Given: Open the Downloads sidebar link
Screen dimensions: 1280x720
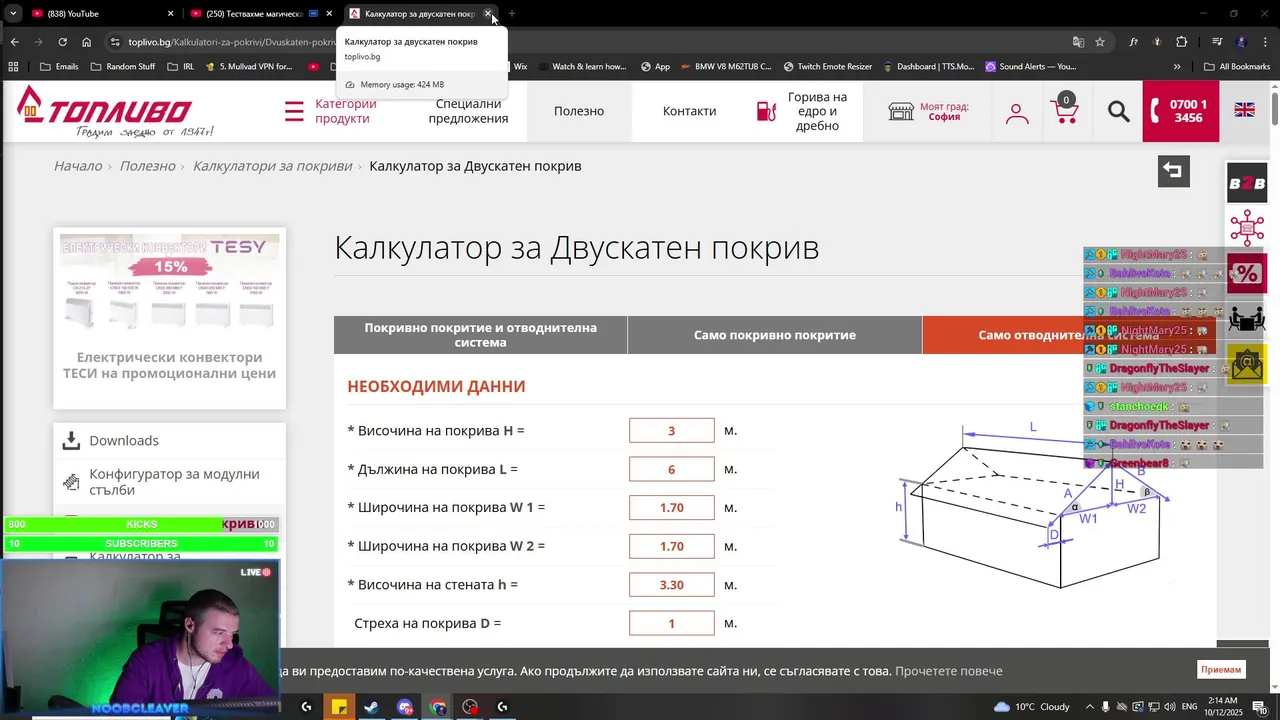Looking at the screenshot, I should click(124, 441).
